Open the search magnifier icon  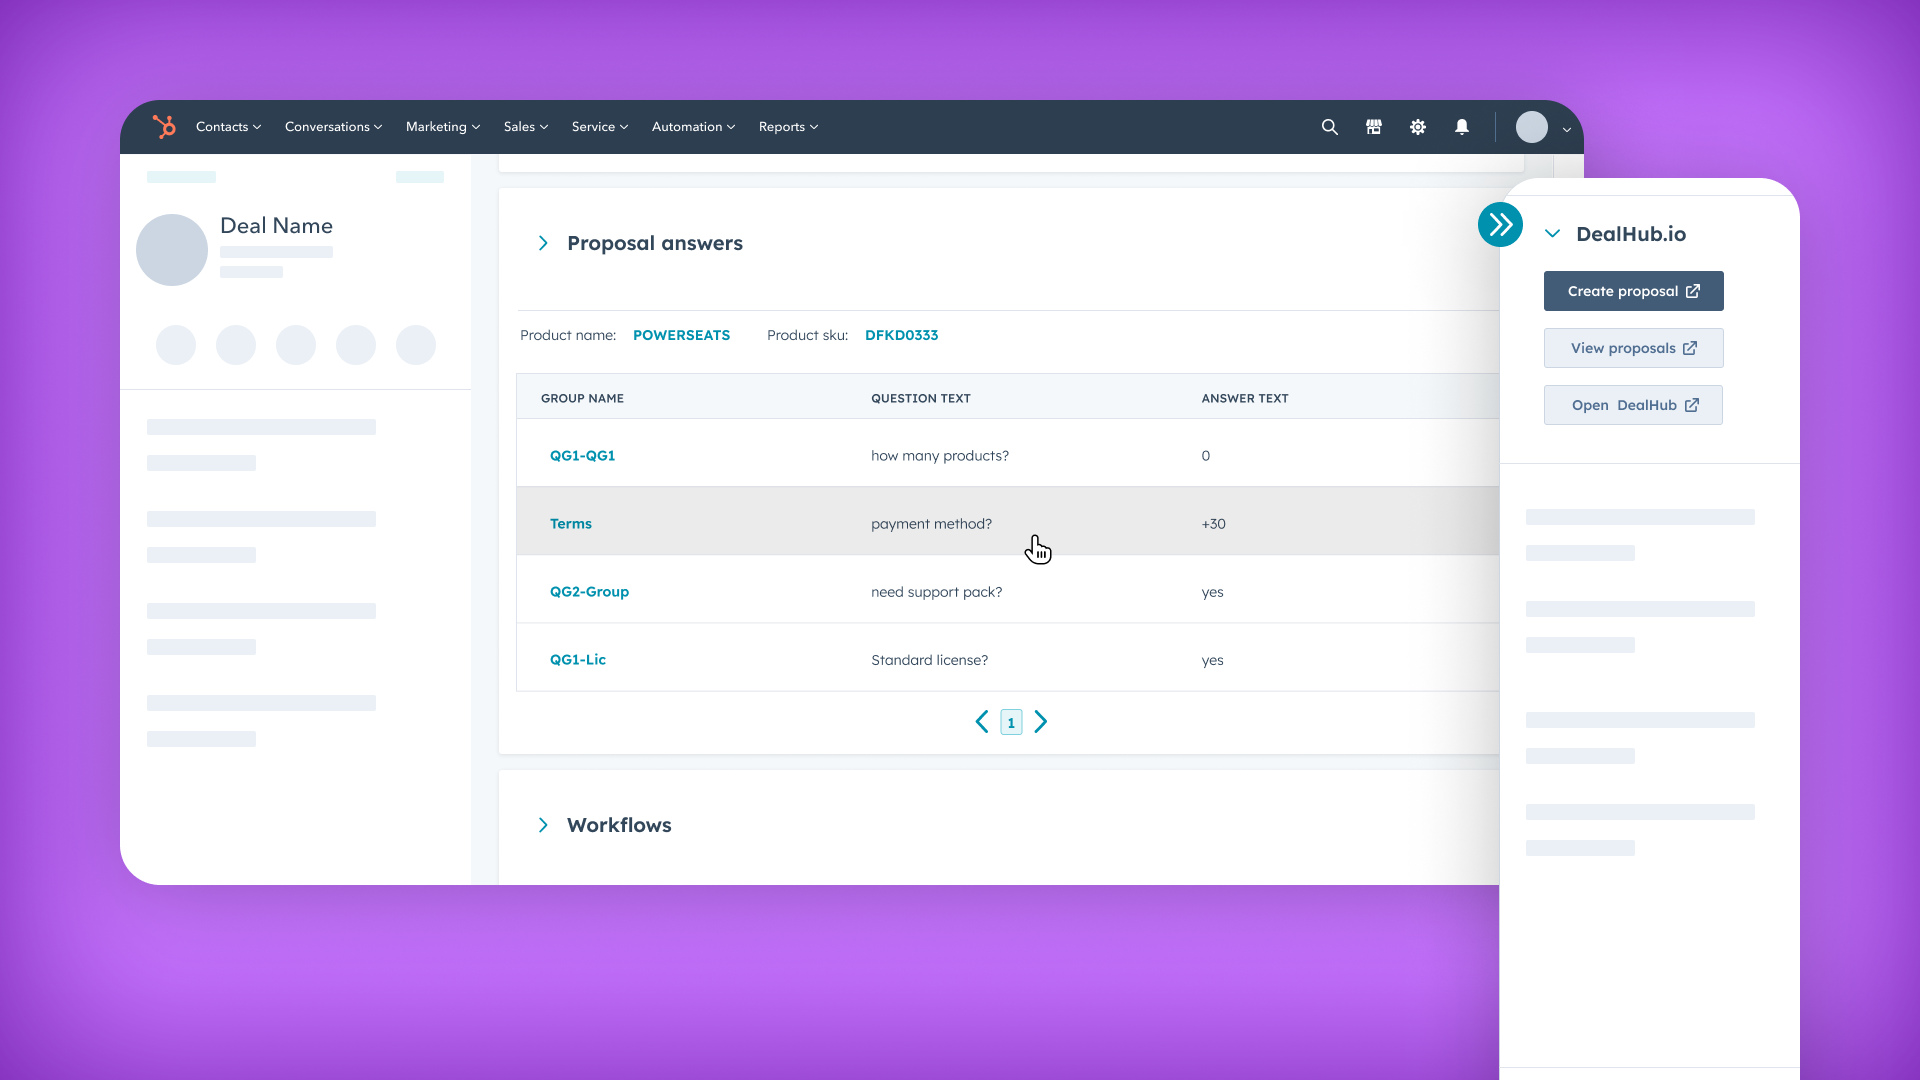click(1329, 127)
